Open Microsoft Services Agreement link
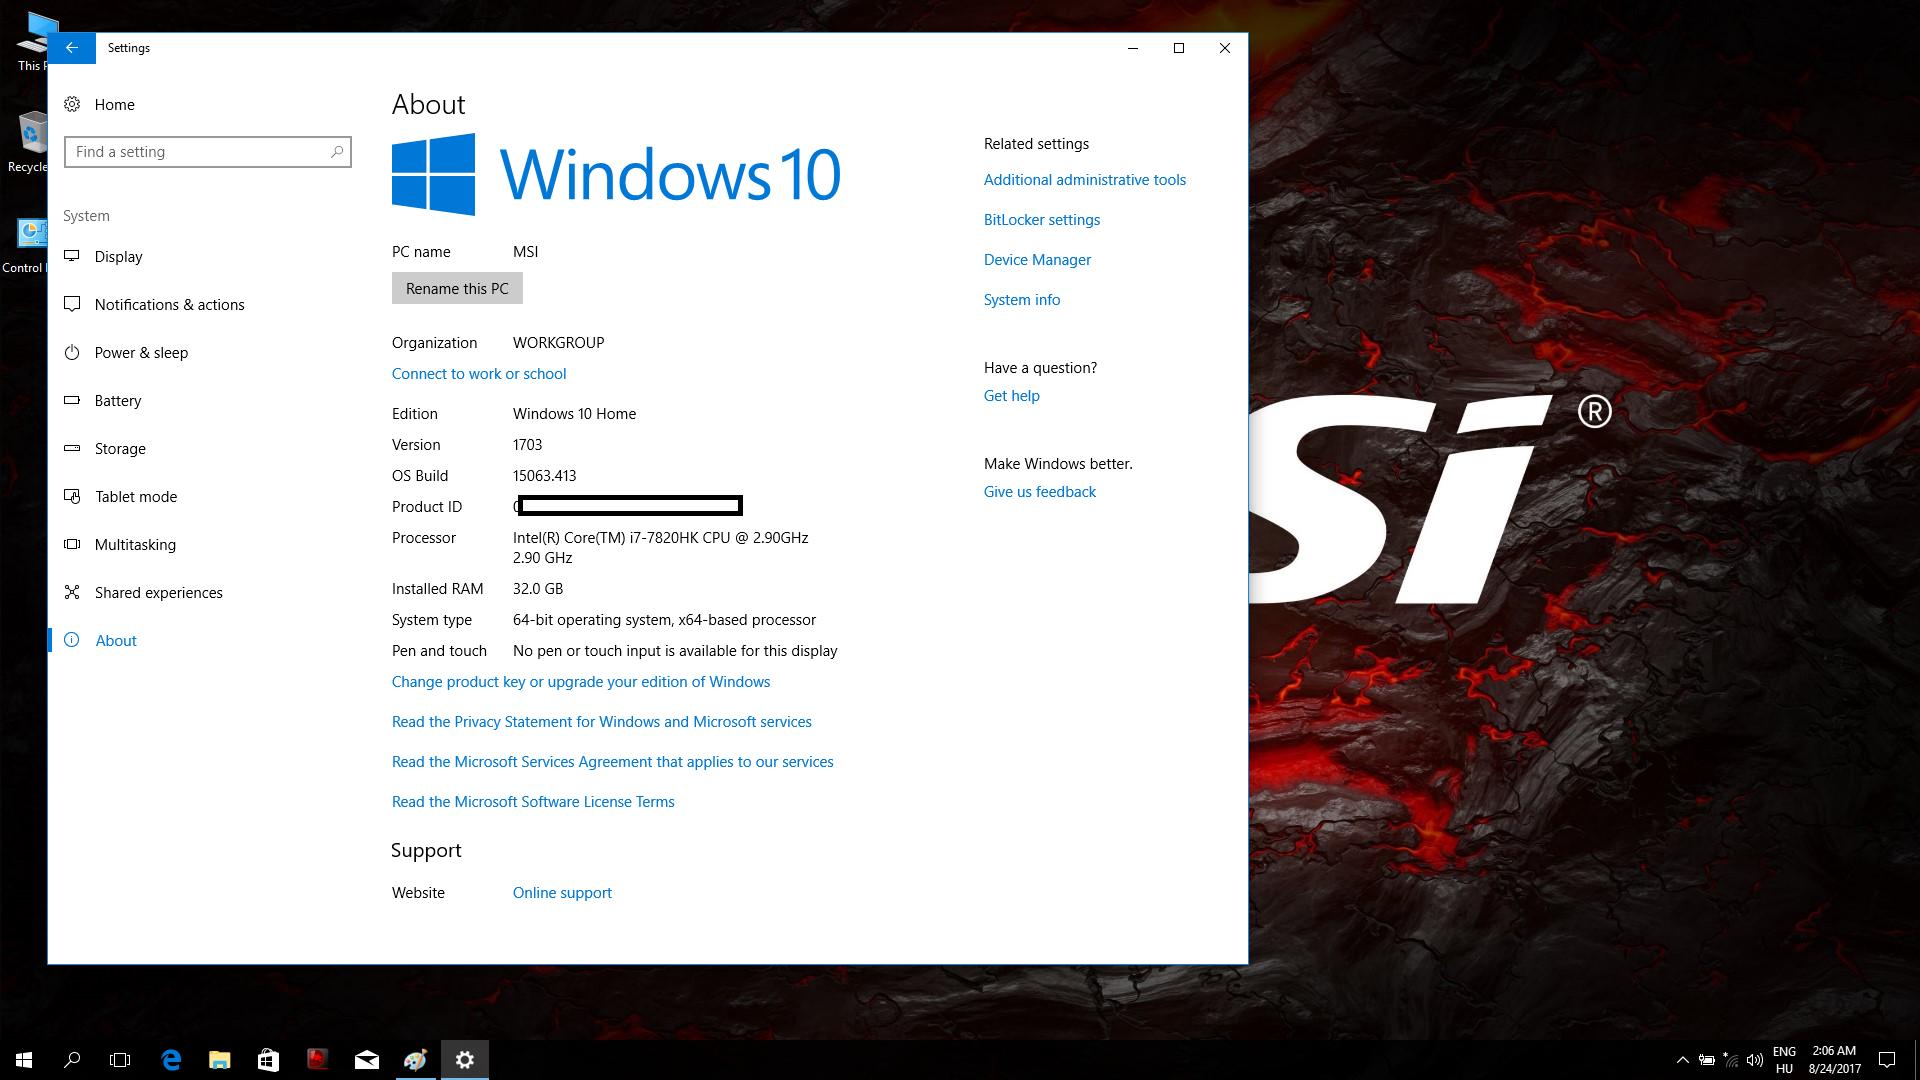Screen dimensions: 1920x1080 coord(612,761)
